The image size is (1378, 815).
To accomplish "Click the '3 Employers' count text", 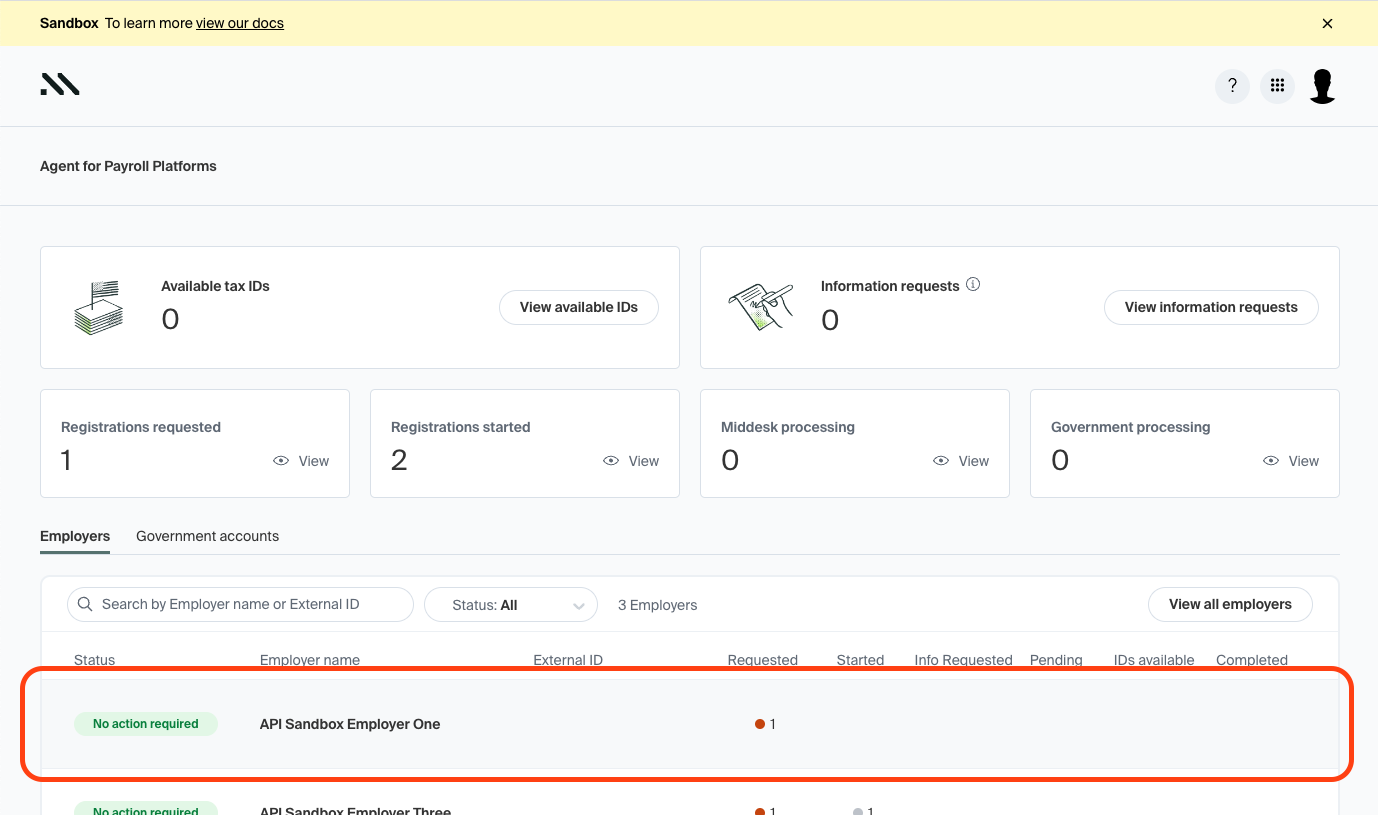I will (658, 605).
